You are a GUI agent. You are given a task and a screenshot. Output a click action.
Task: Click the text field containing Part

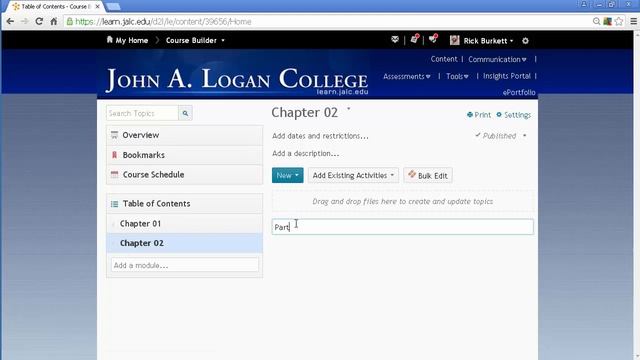coord(402,227)
